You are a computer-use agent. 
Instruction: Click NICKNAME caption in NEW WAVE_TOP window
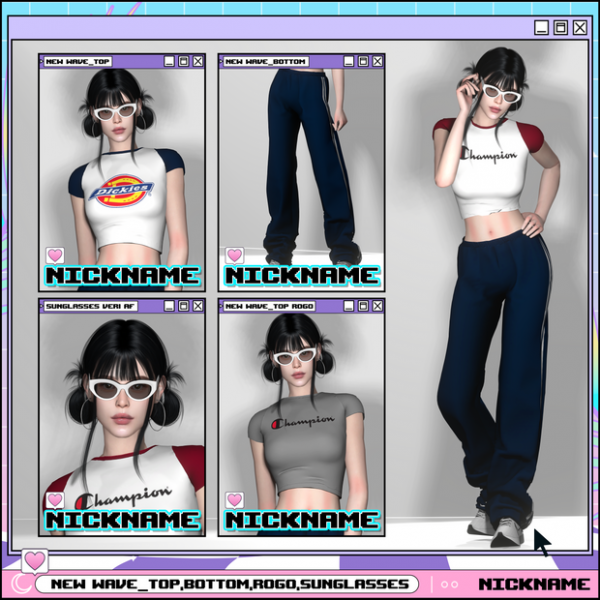point(122,276)
